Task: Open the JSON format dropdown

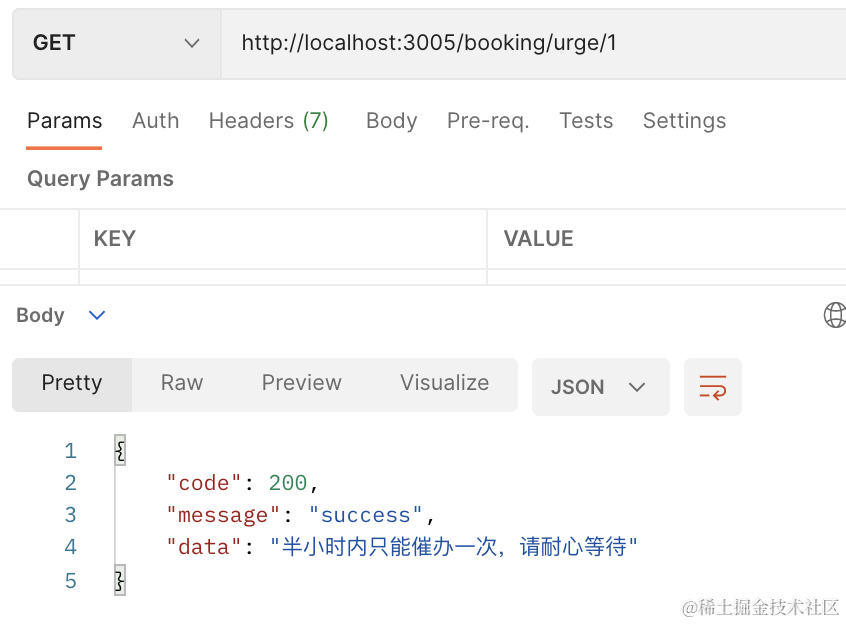Action: pyautogui.click(x=600, y=387)
